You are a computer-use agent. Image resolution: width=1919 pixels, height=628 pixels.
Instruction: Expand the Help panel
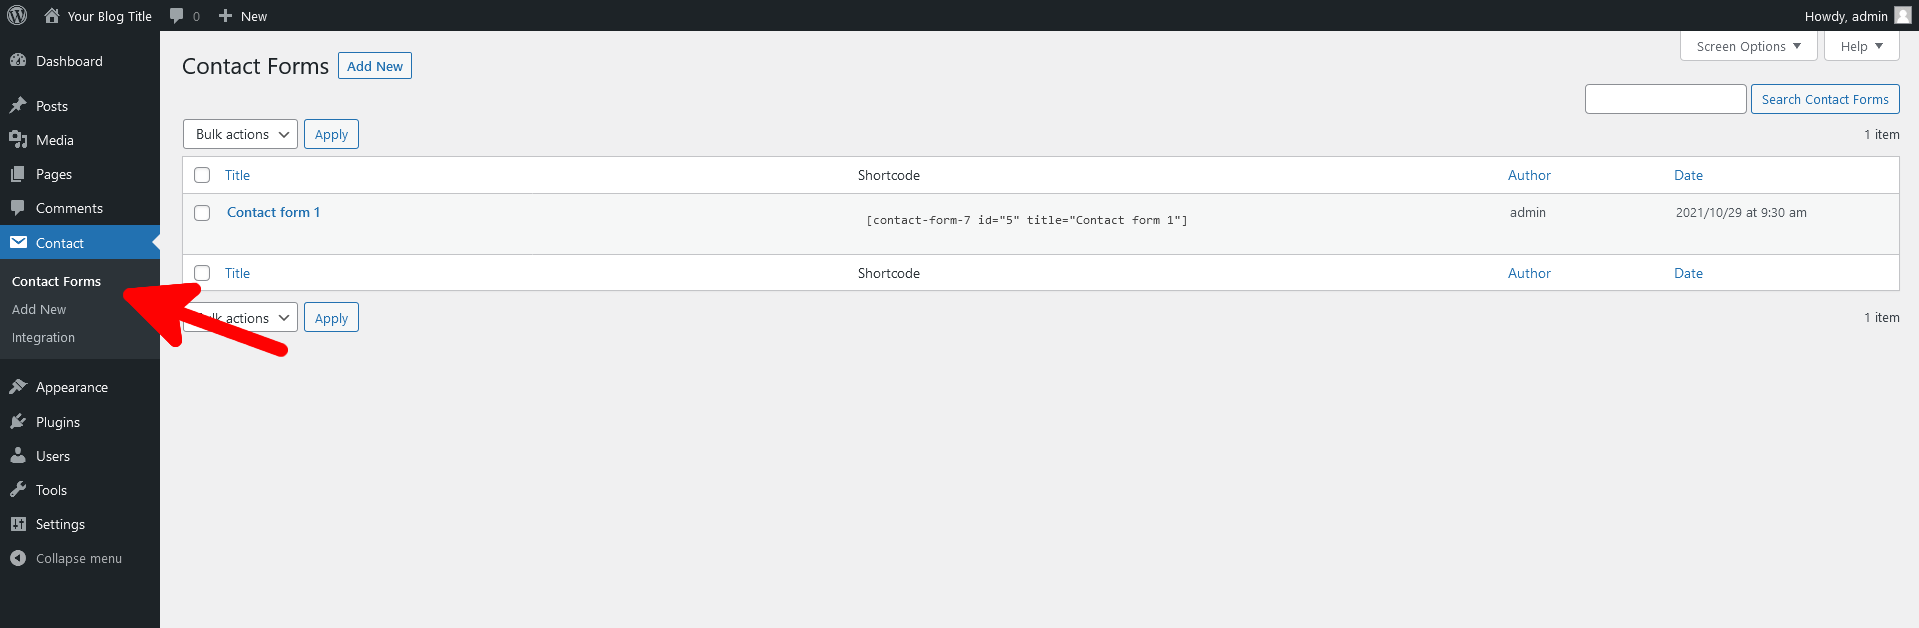tap(1861, 46)
